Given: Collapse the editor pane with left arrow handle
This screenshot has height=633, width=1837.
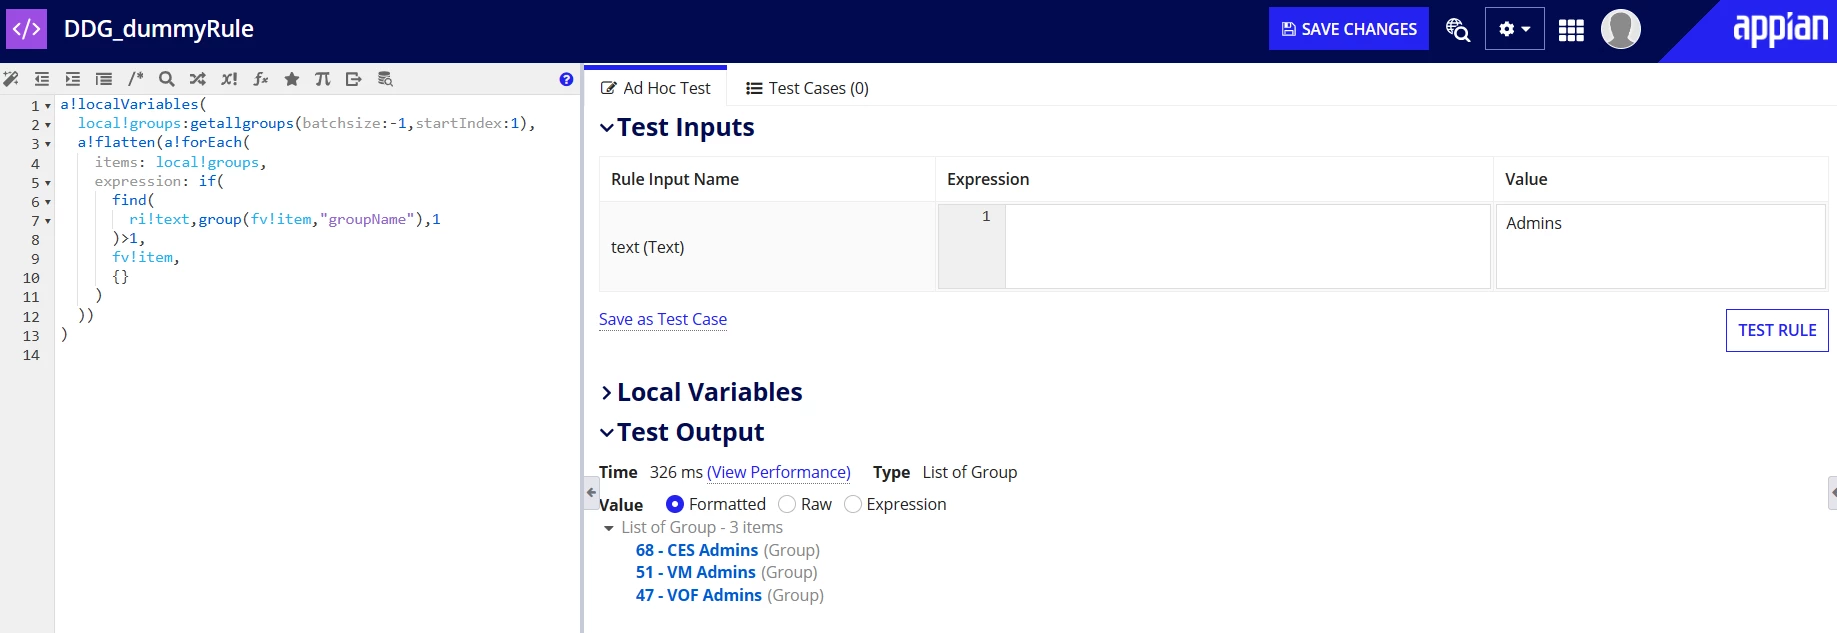Looking at the screenshot, I should point(591,492).
